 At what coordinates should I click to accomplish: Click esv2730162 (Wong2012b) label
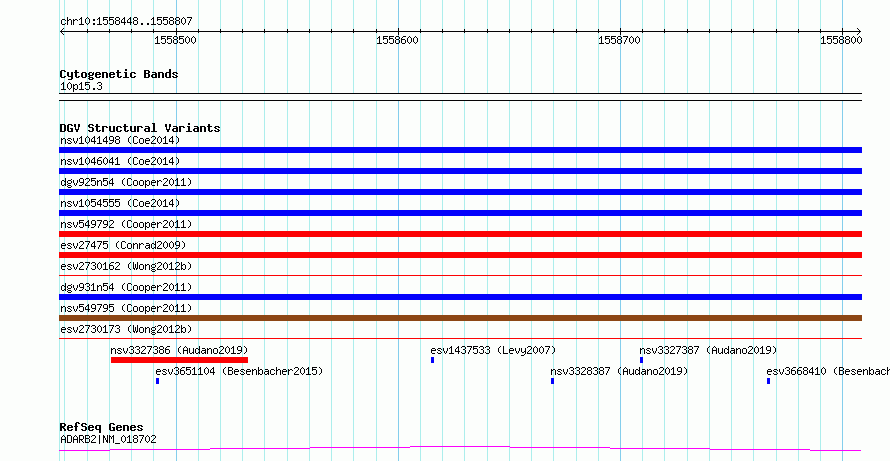126,266
